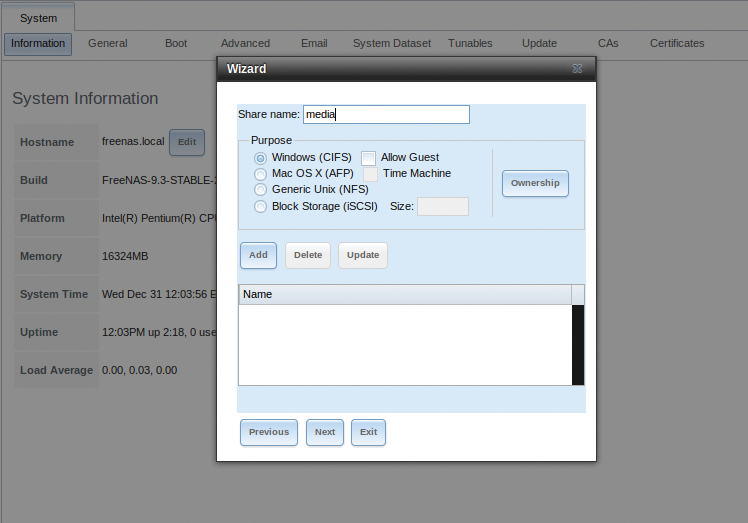
Task: Click the Purpose group label
Action: 271,140
